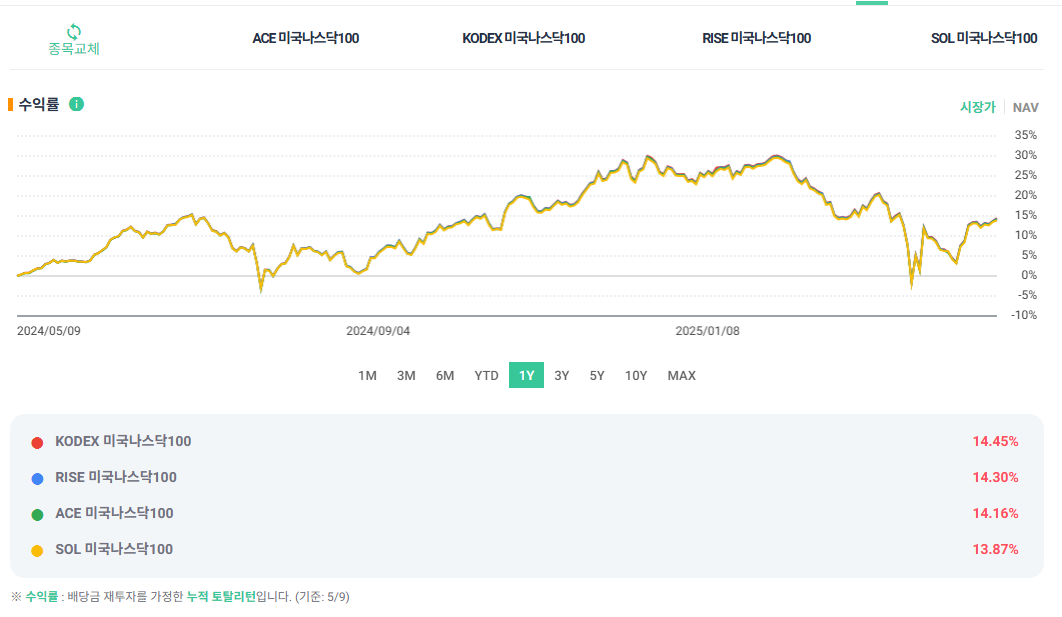1062x617 pixels.
Task: Click the 14.16% return value
Action: click(995, 513)
